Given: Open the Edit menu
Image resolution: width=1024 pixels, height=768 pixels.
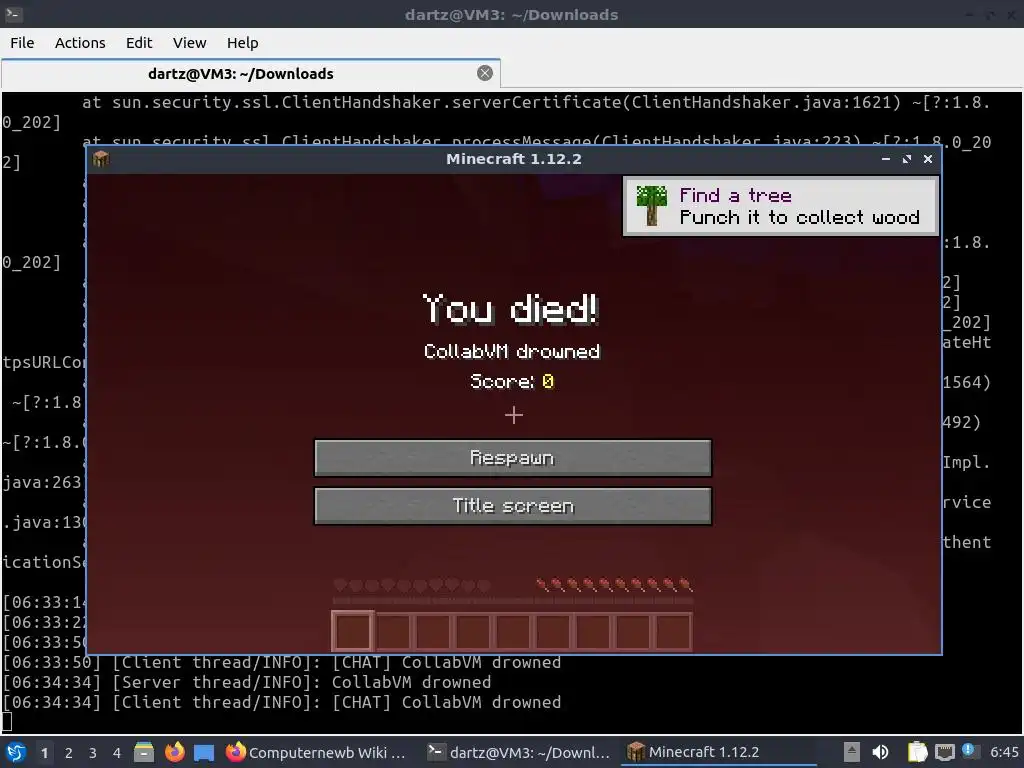Looking at the screenshot, I should (x=138, y=43).
